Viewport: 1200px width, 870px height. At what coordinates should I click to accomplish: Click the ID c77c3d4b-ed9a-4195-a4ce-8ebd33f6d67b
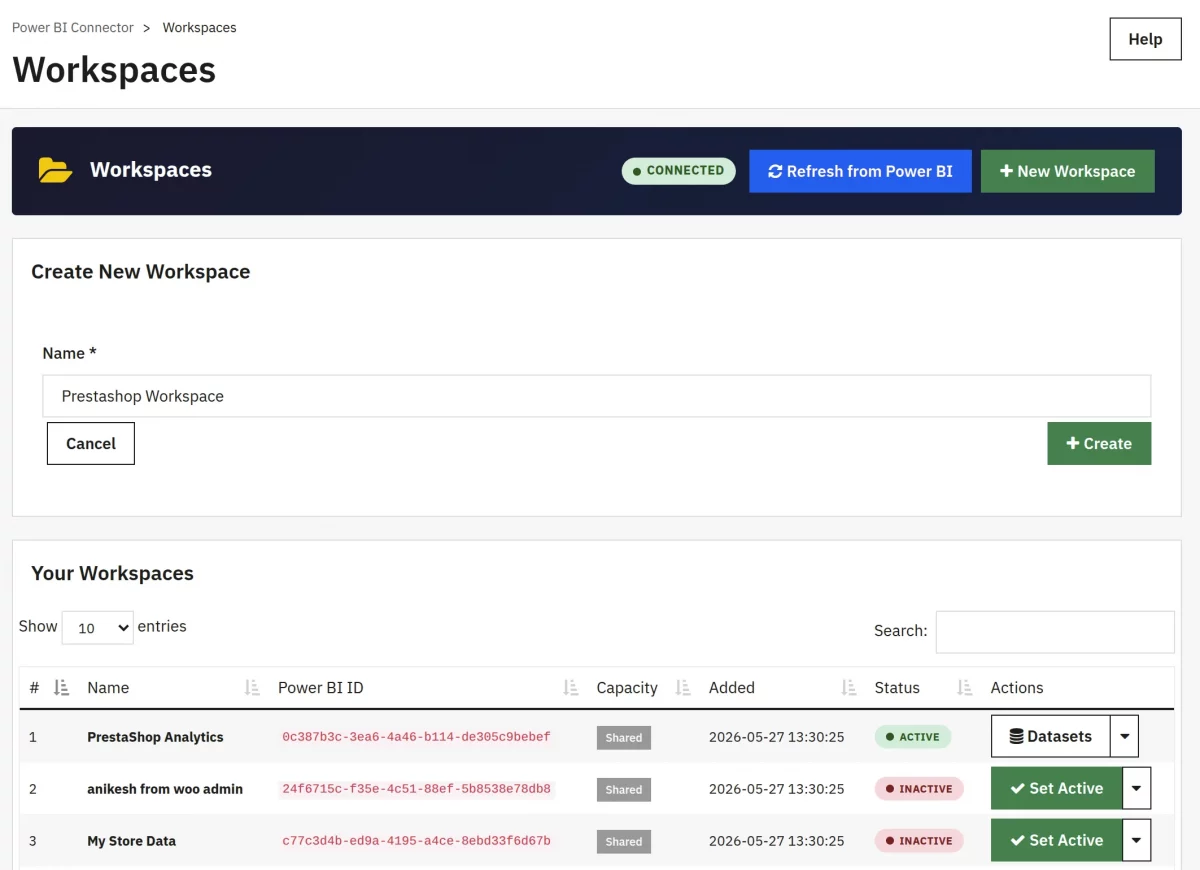(x=416, y=841)
